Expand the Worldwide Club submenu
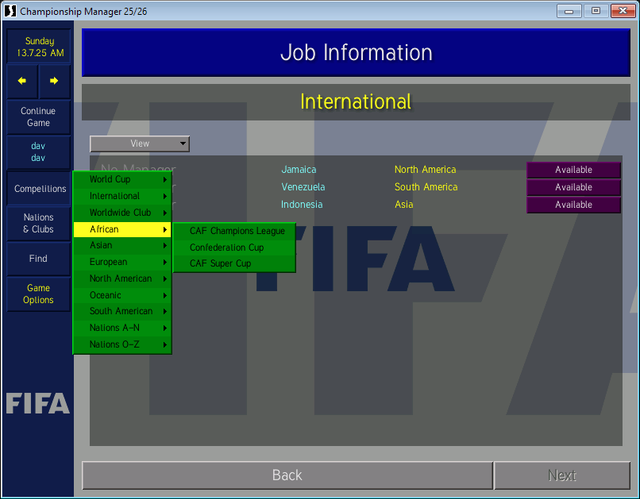Image resolution: width=640 pixels, height=499 pixels. coord(122,213)
